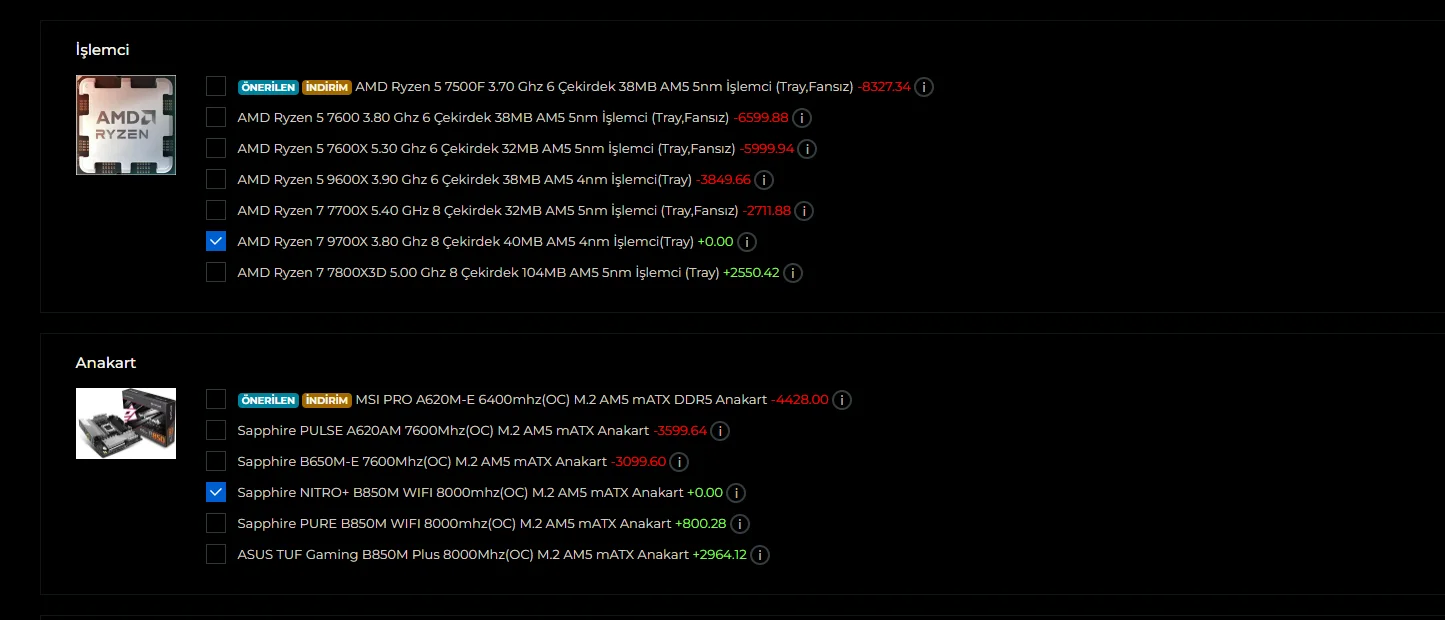View info icon for Ryzen 7 9700X
This screenshot has width=1445, height=620.
[746, 242]
